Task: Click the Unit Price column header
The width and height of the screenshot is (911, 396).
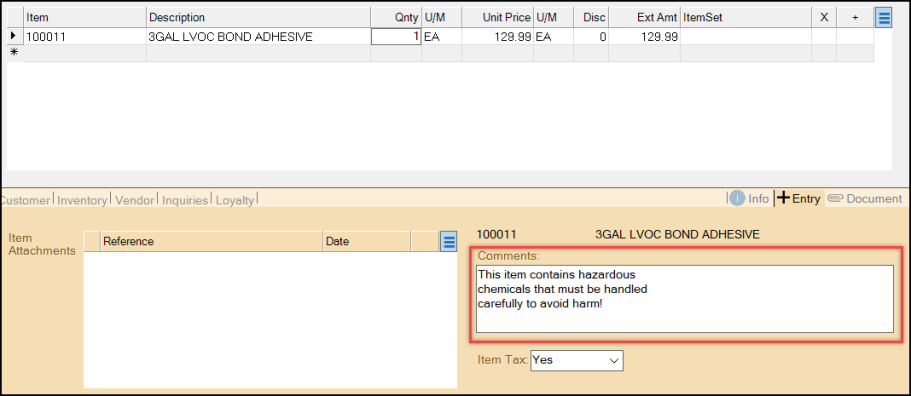Action: (497, 17)
